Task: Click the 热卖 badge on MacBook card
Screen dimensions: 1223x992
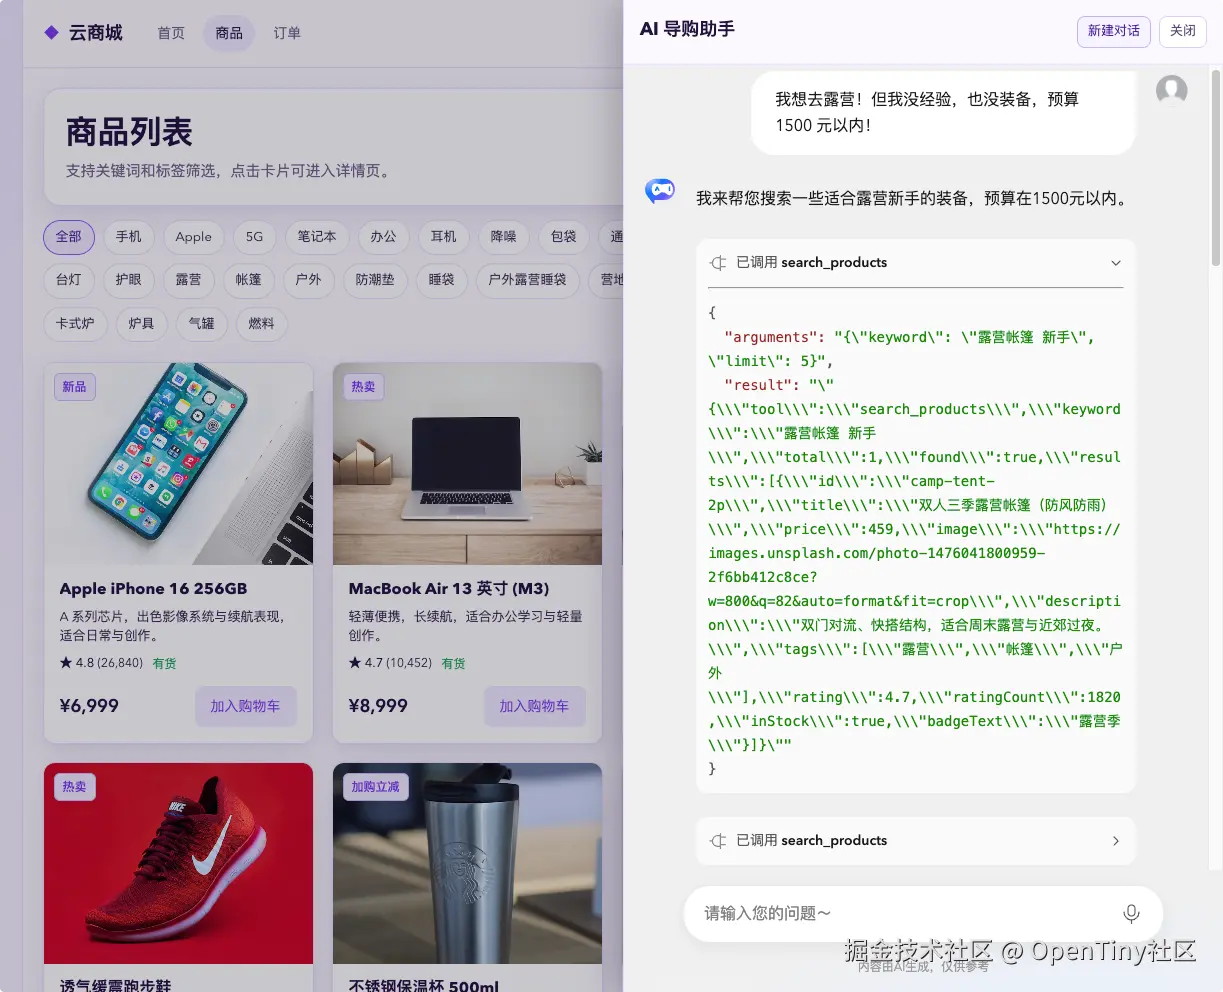Action: [363, 387]
